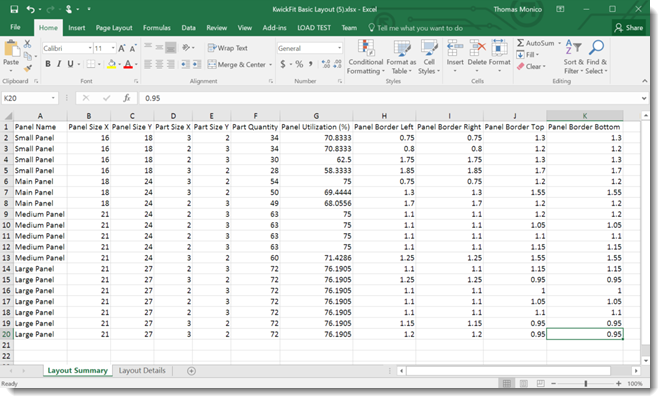Add a new sheet with plus button
Screen dimensions: 665x403
pyautogui.click(x=191, y=371)
